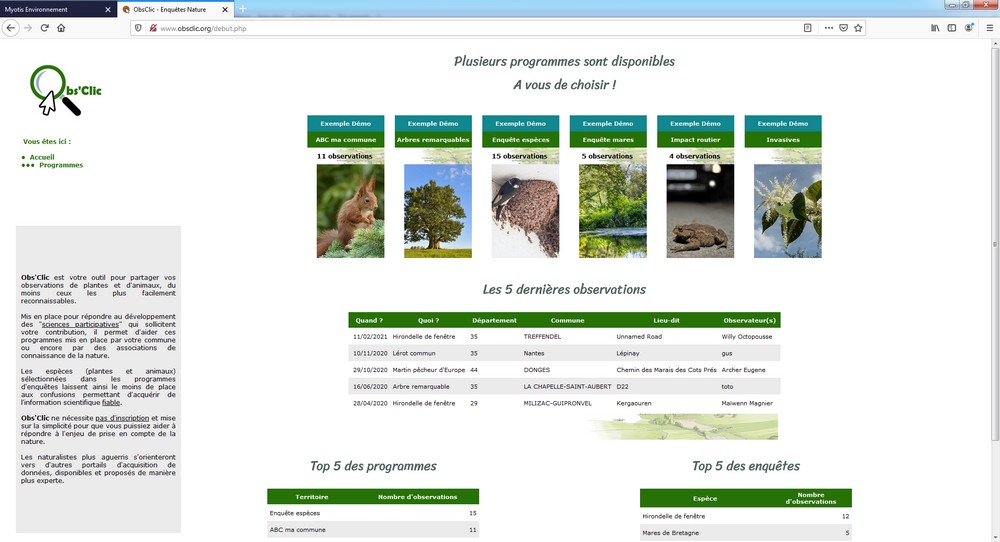
Task: Open the Accueil navigation link
Action: (42, 157)
